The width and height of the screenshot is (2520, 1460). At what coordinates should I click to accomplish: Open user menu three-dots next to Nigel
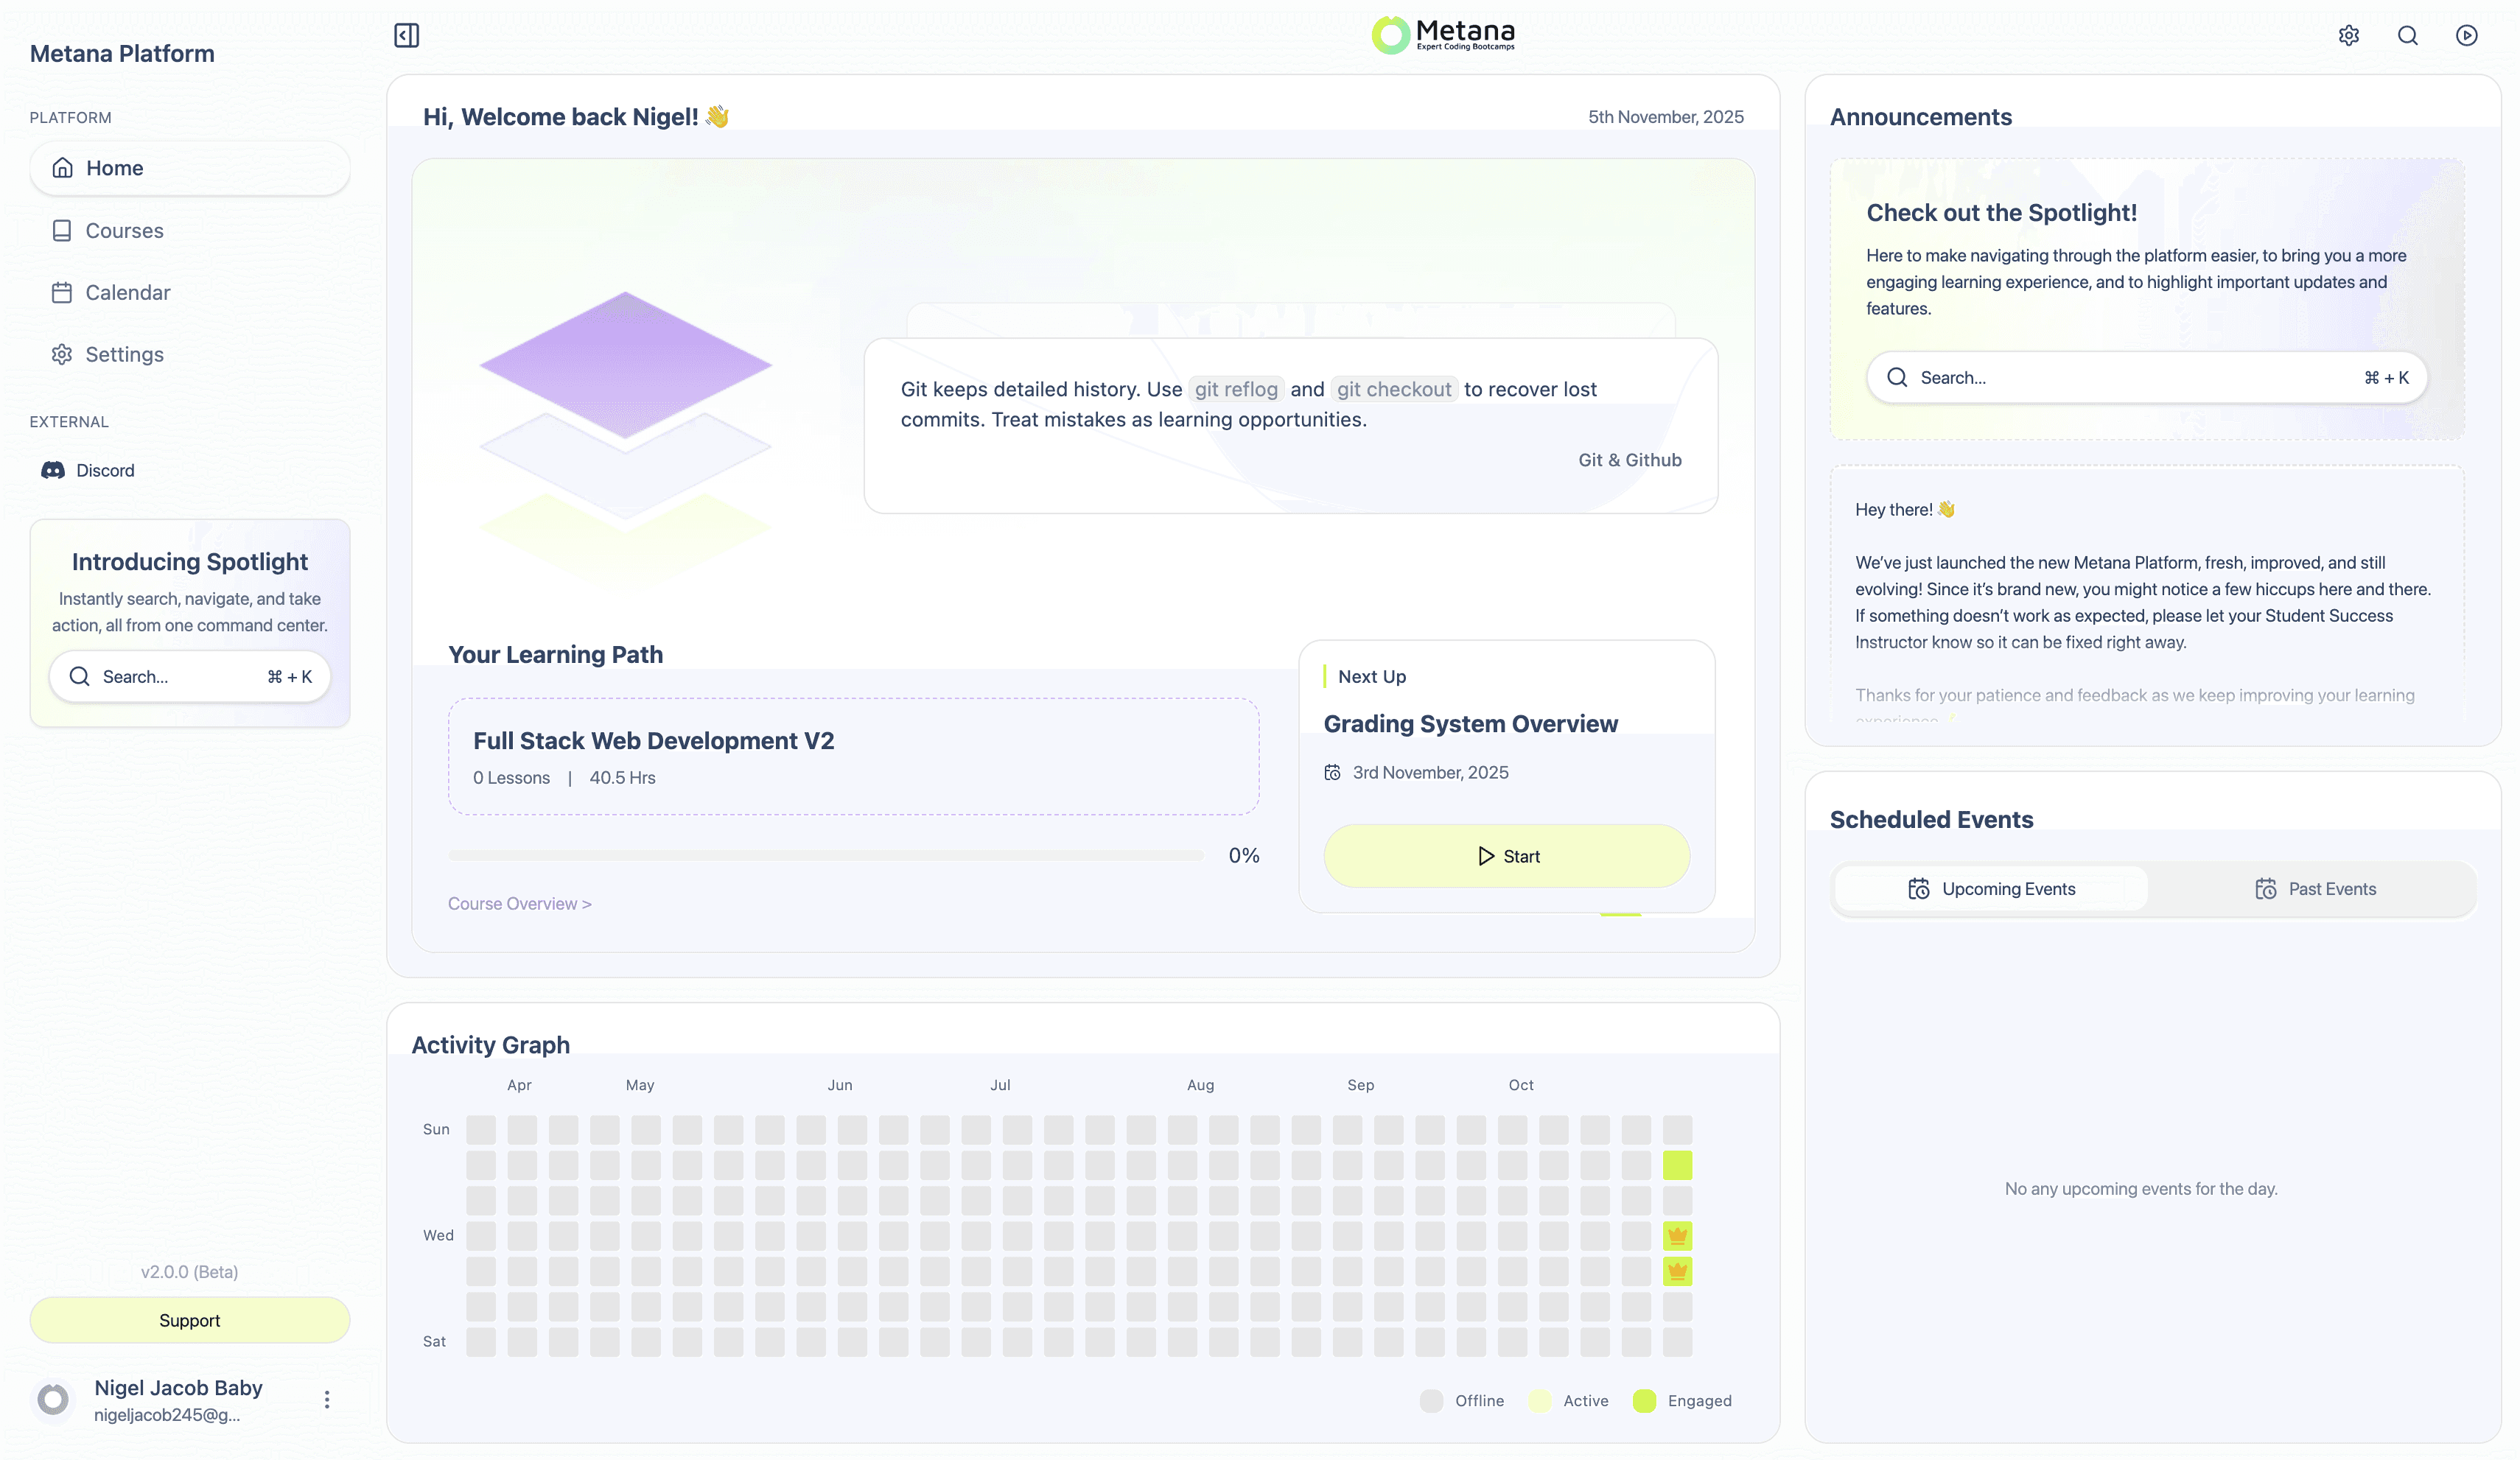tap(327, 1399)
